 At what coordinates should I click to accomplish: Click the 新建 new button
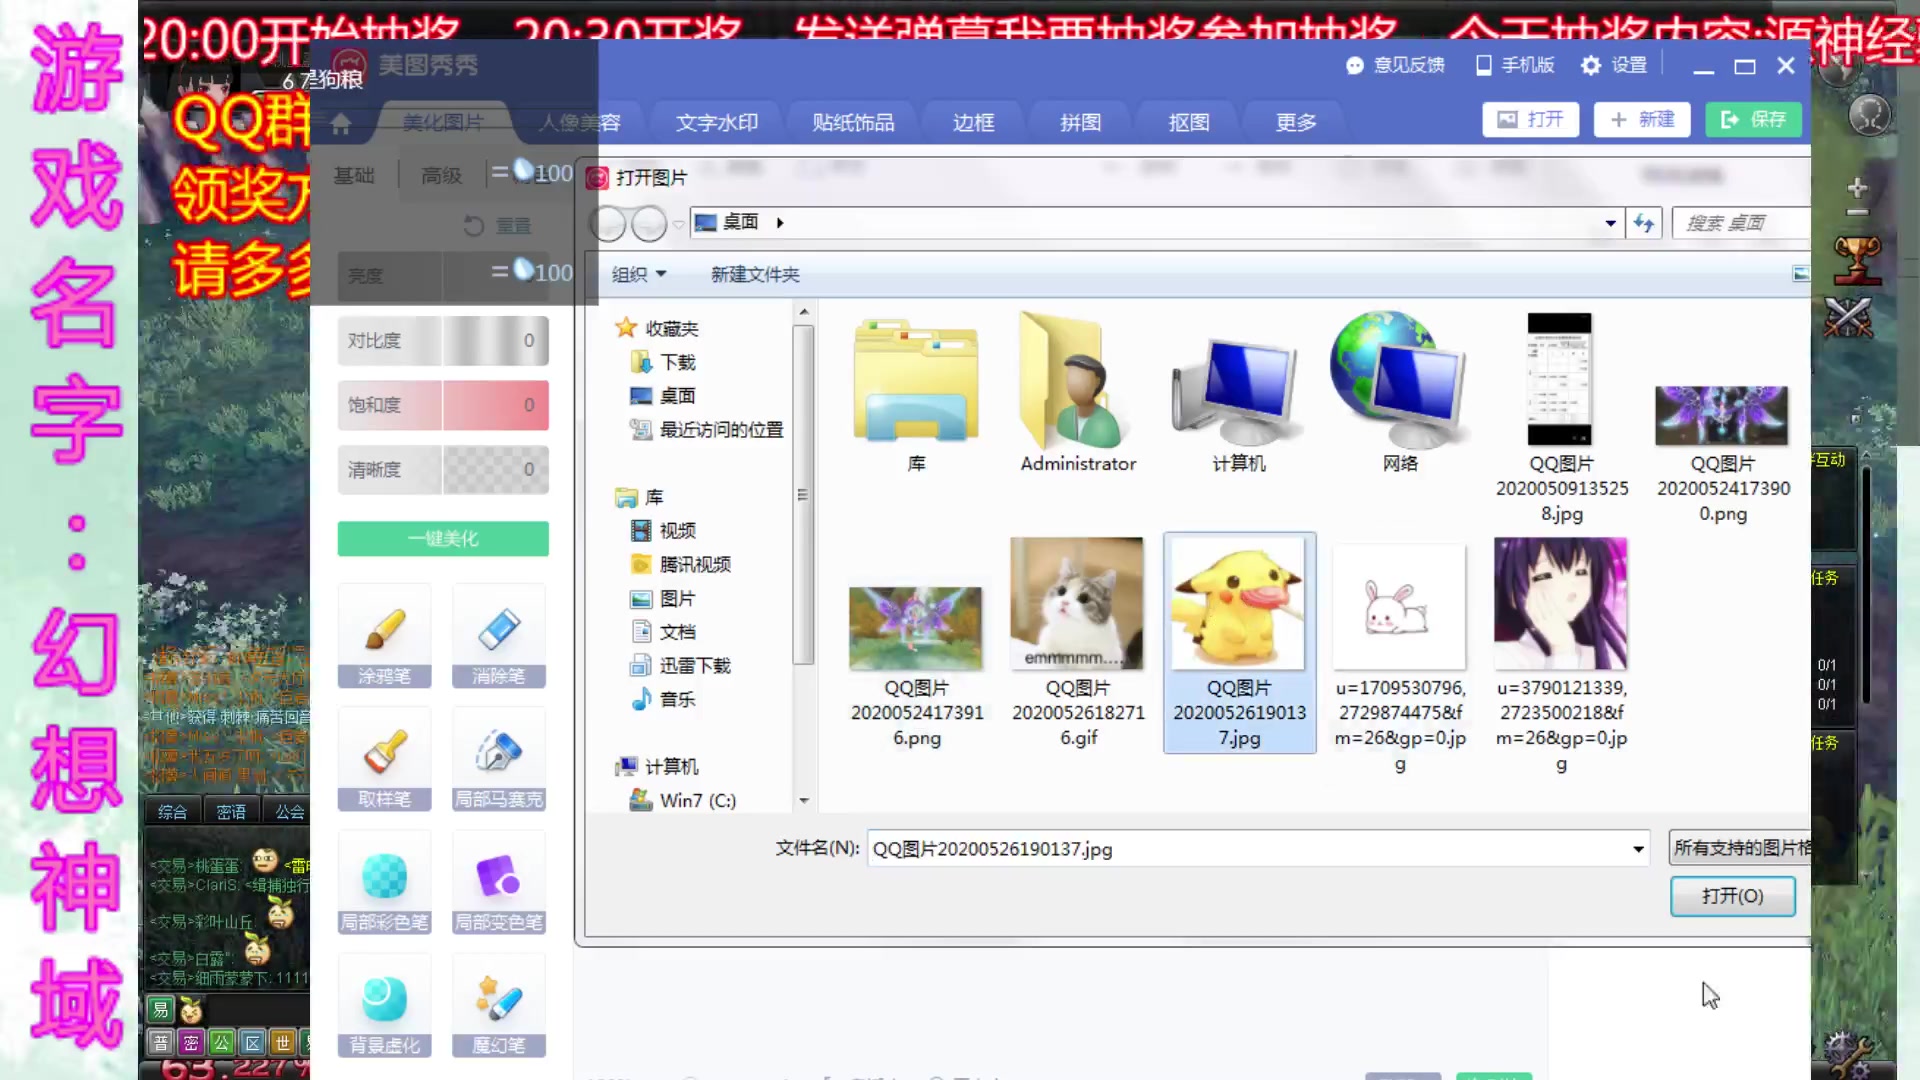pos(1642,120)
